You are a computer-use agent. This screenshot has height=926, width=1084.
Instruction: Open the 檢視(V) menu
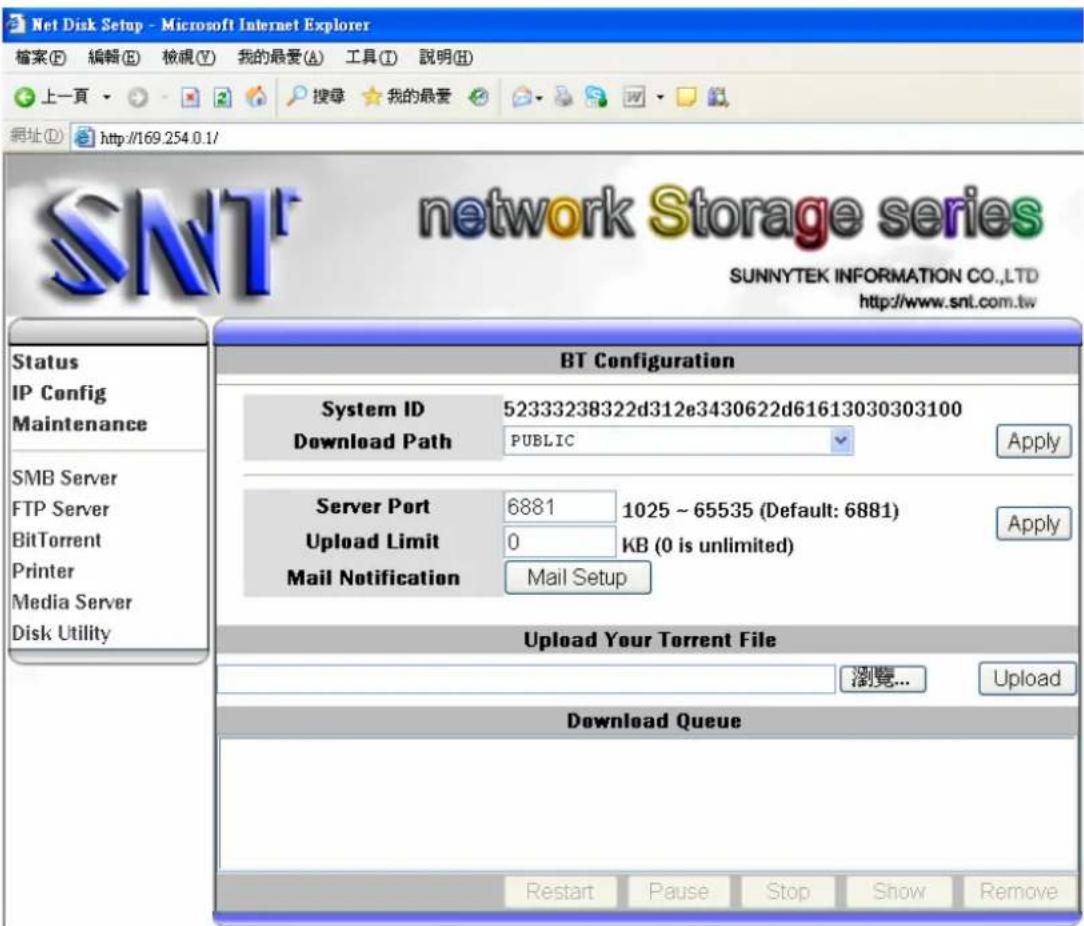(189, 57)
